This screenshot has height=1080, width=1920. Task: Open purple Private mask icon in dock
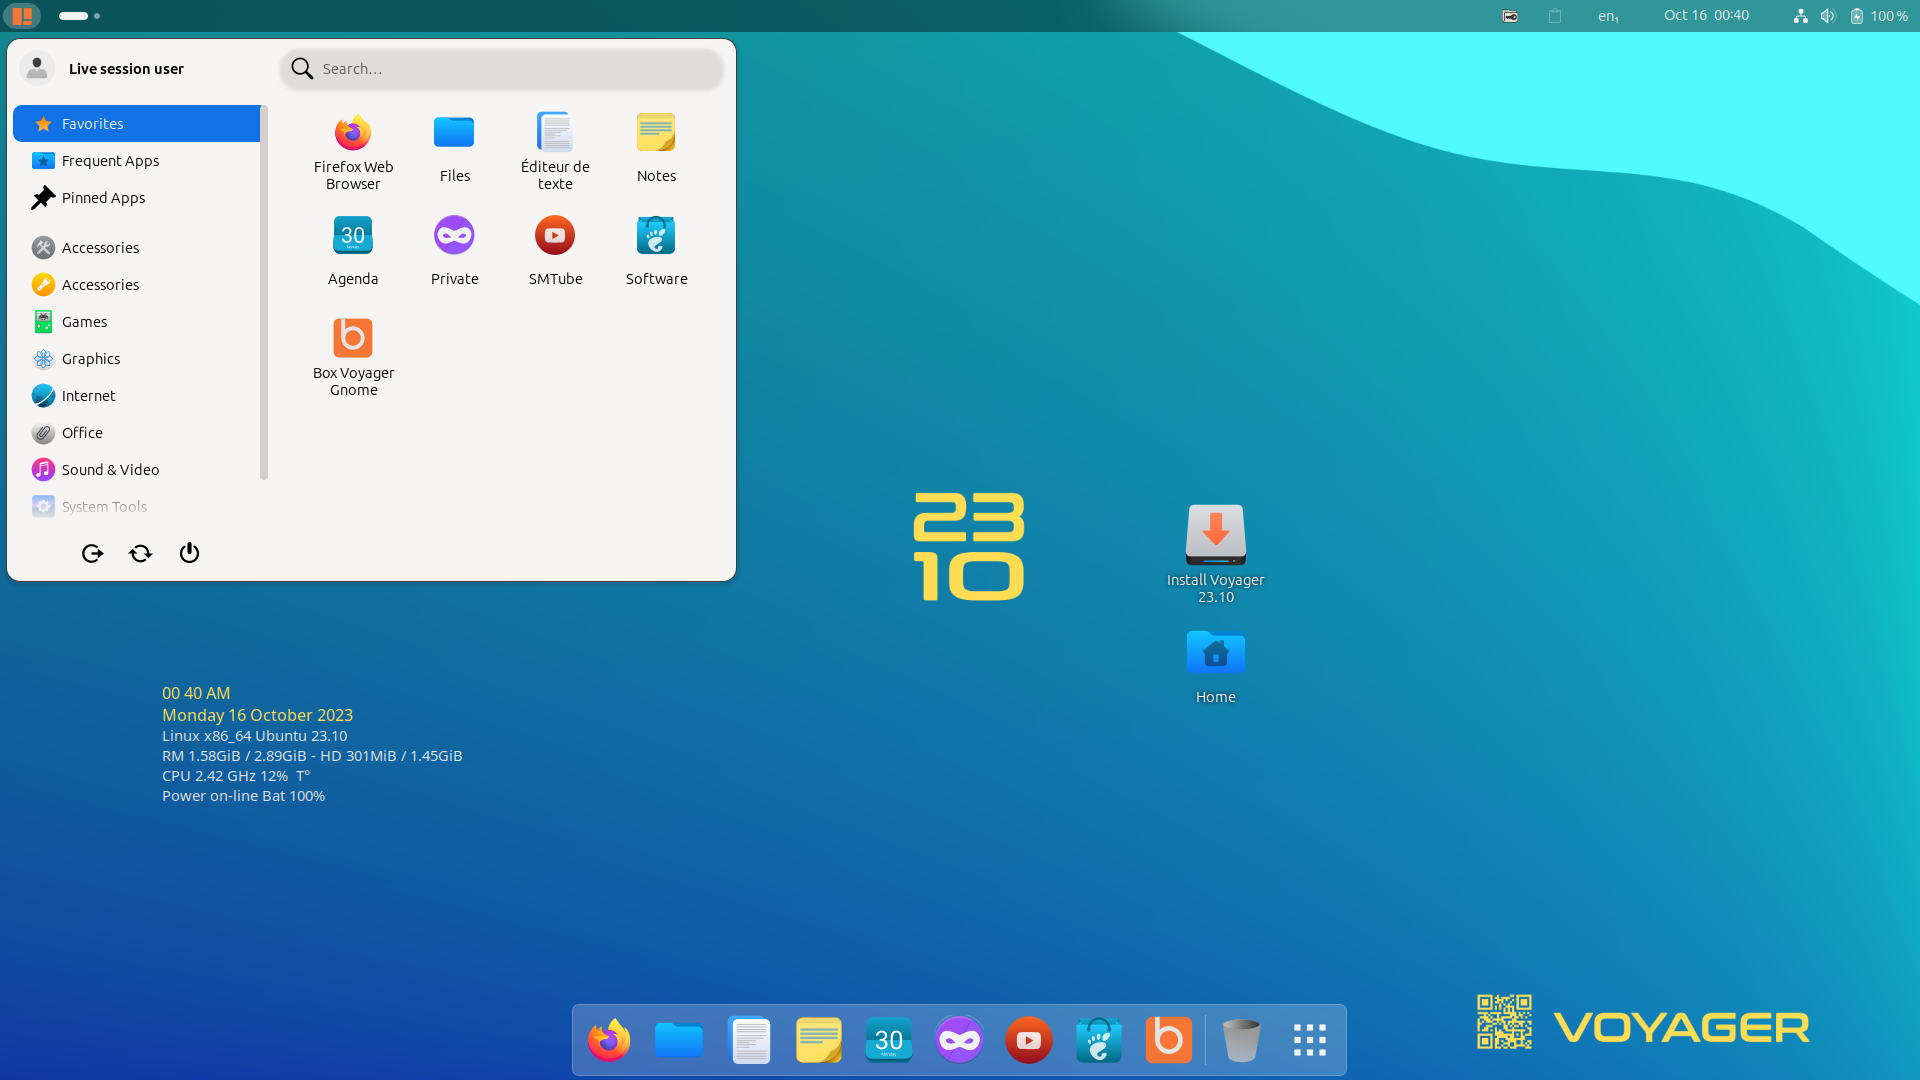(959, 1040)
